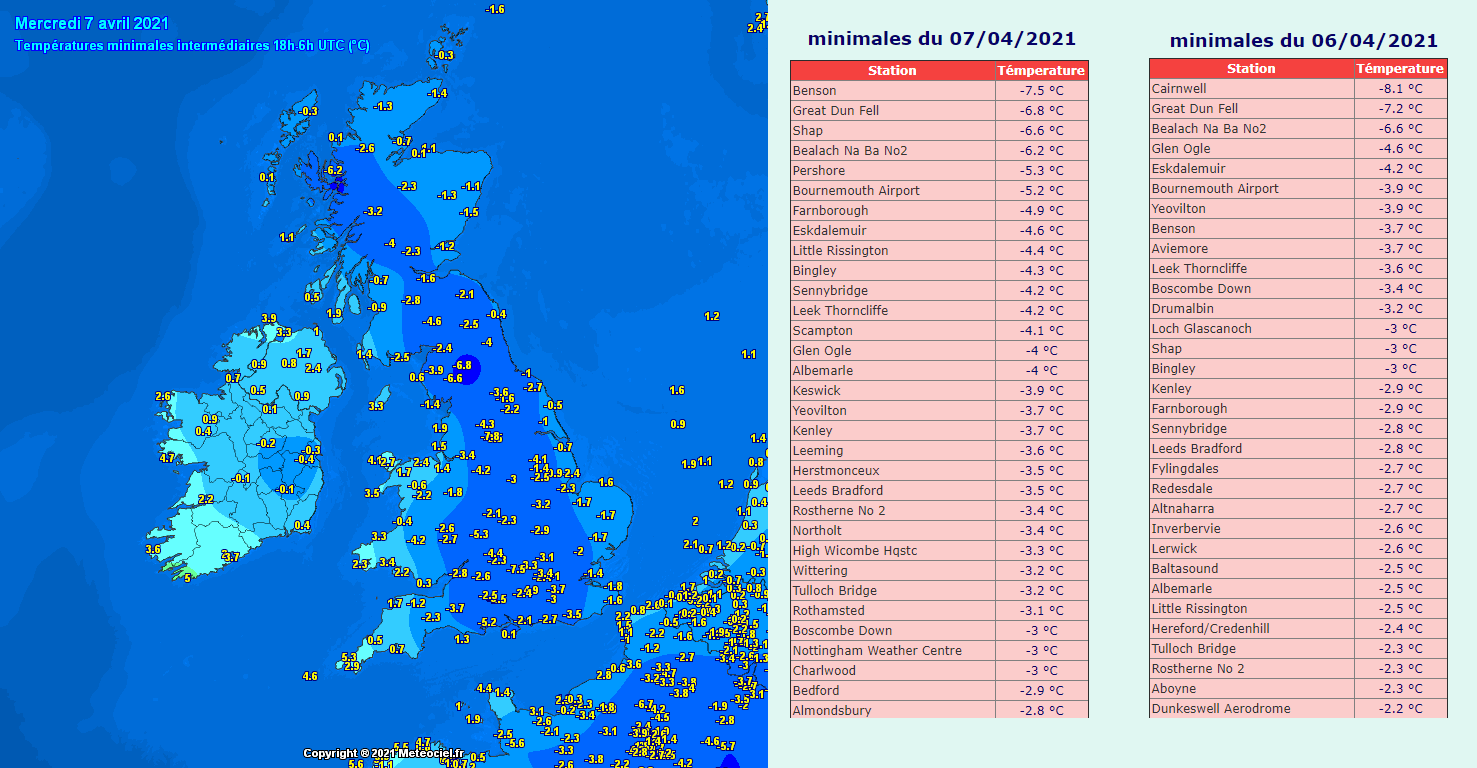
Task: Select the 'Inverbervie' station cell
Action: click(1252, 528)
